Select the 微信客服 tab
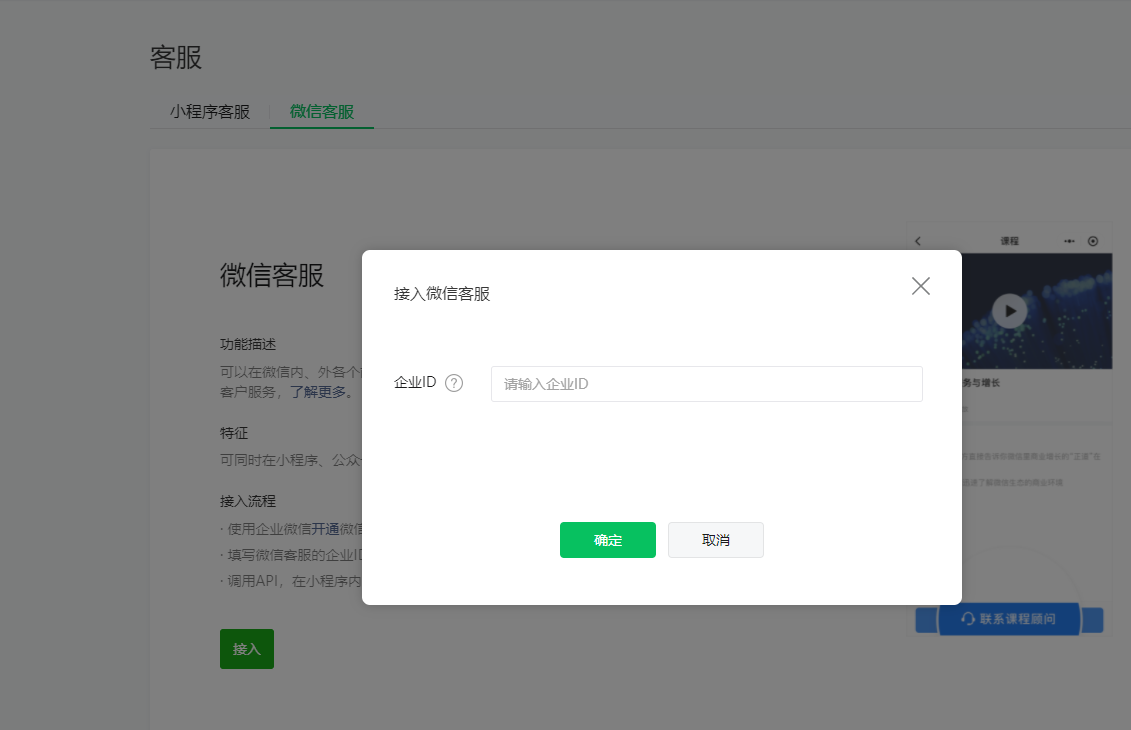This screenshot has width=1131, height=730. point(322,112)
